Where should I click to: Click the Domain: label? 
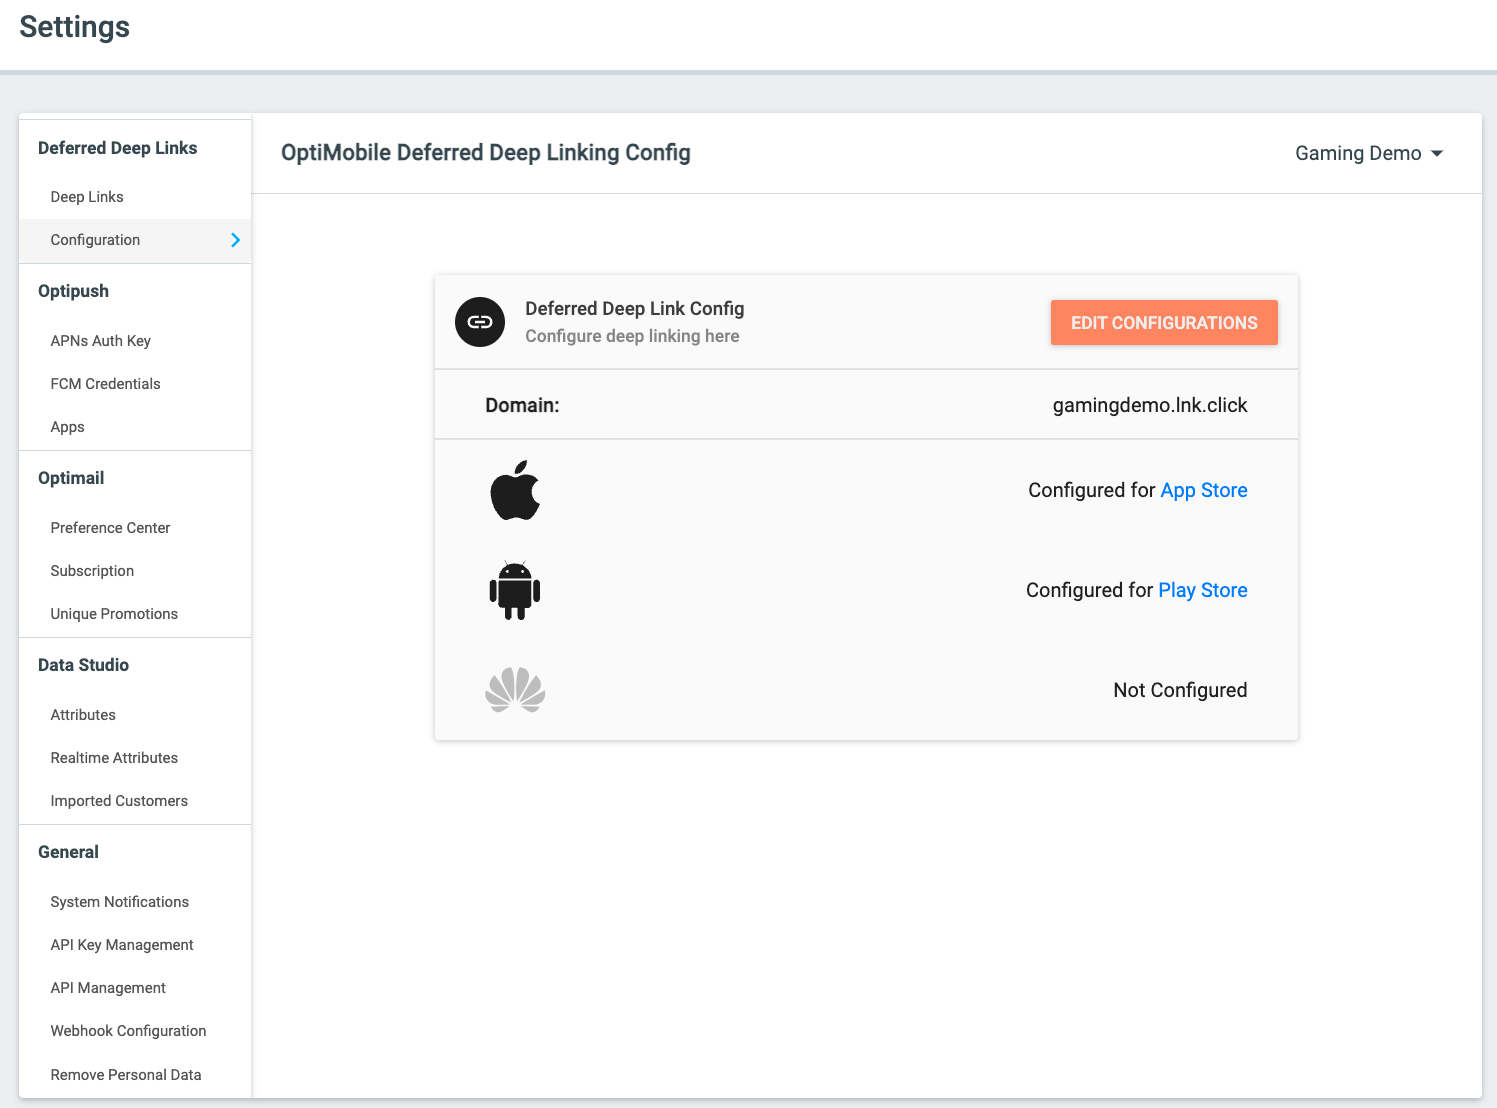(522, 405)
